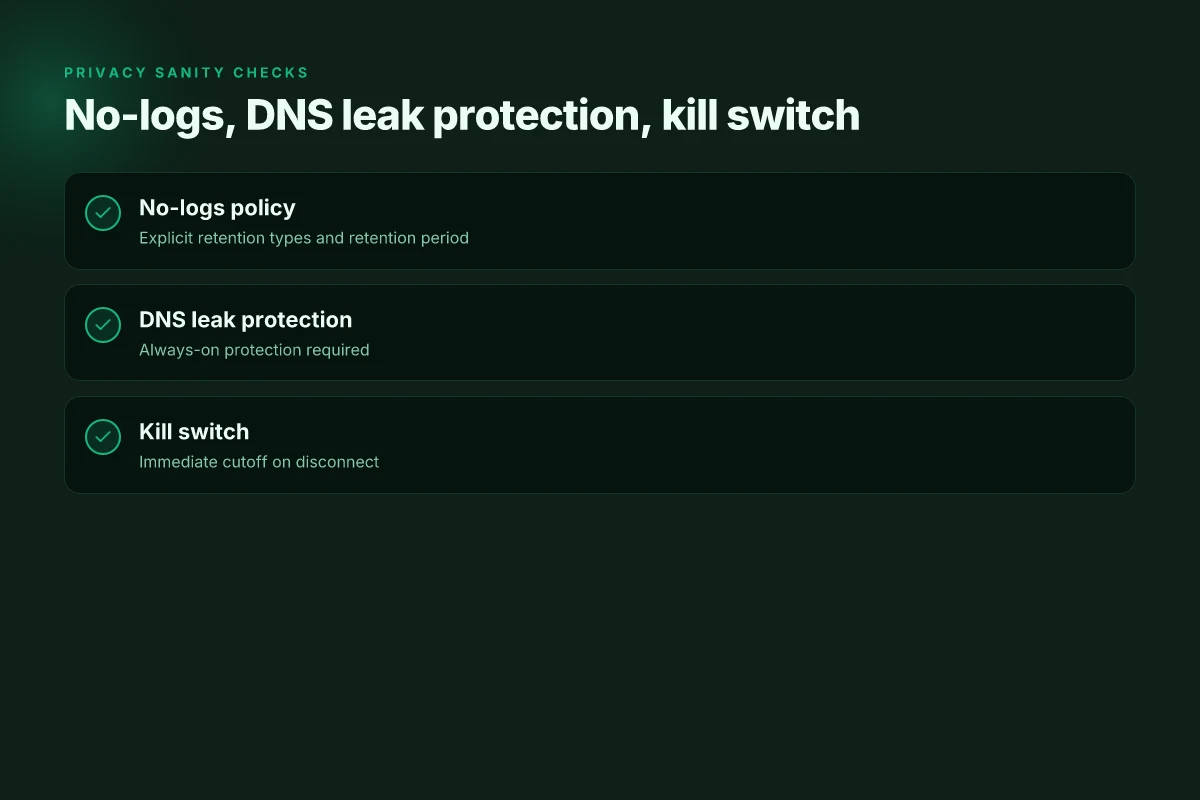Image resolution: width=1200 pixels, height=800 pixels.
Task: Select the 'Kill switch' card title
Action: pyautogui.click(x=194, y=432)
